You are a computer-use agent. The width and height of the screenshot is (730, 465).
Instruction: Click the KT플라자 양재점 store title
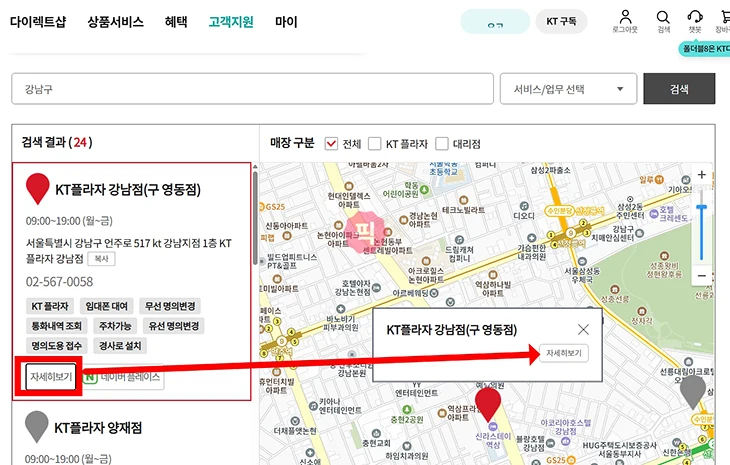click(98, 428)
